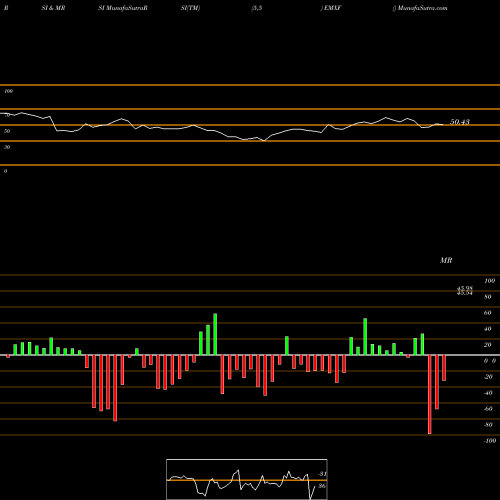Click the 30 level label on RSI panel

click(x=7, y=147)
